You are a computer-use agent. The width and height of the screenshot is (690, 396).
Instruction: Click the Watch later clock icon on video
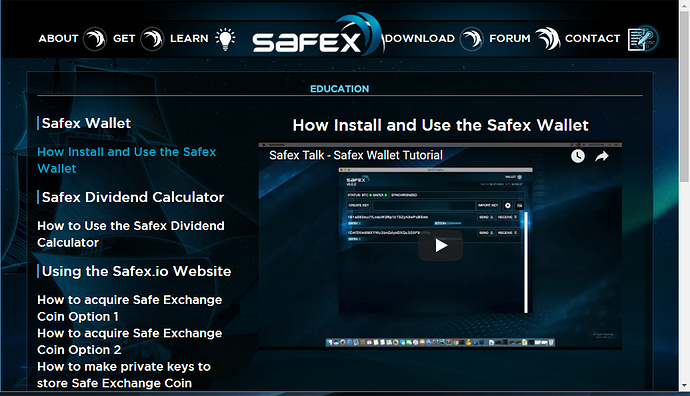point(578,156)
